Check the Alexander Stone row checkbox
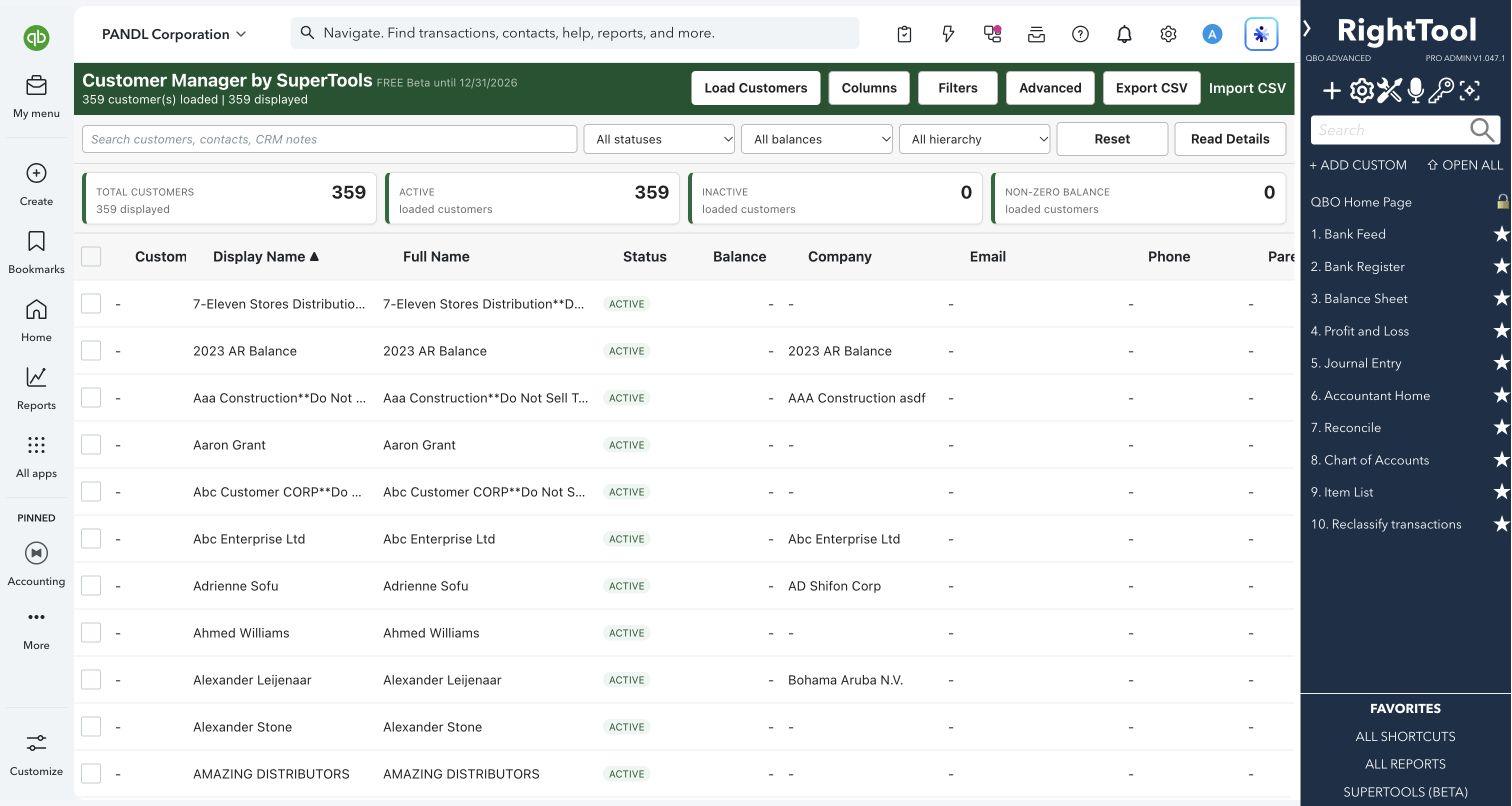The width and height of the screenshot is (1512, 806). pos(91,727)
